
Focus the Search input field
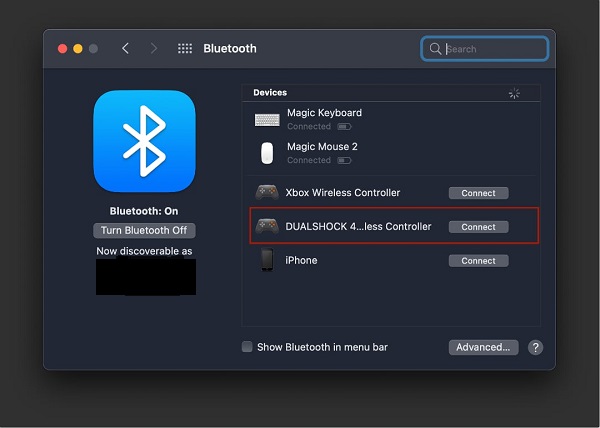[484, 49]
